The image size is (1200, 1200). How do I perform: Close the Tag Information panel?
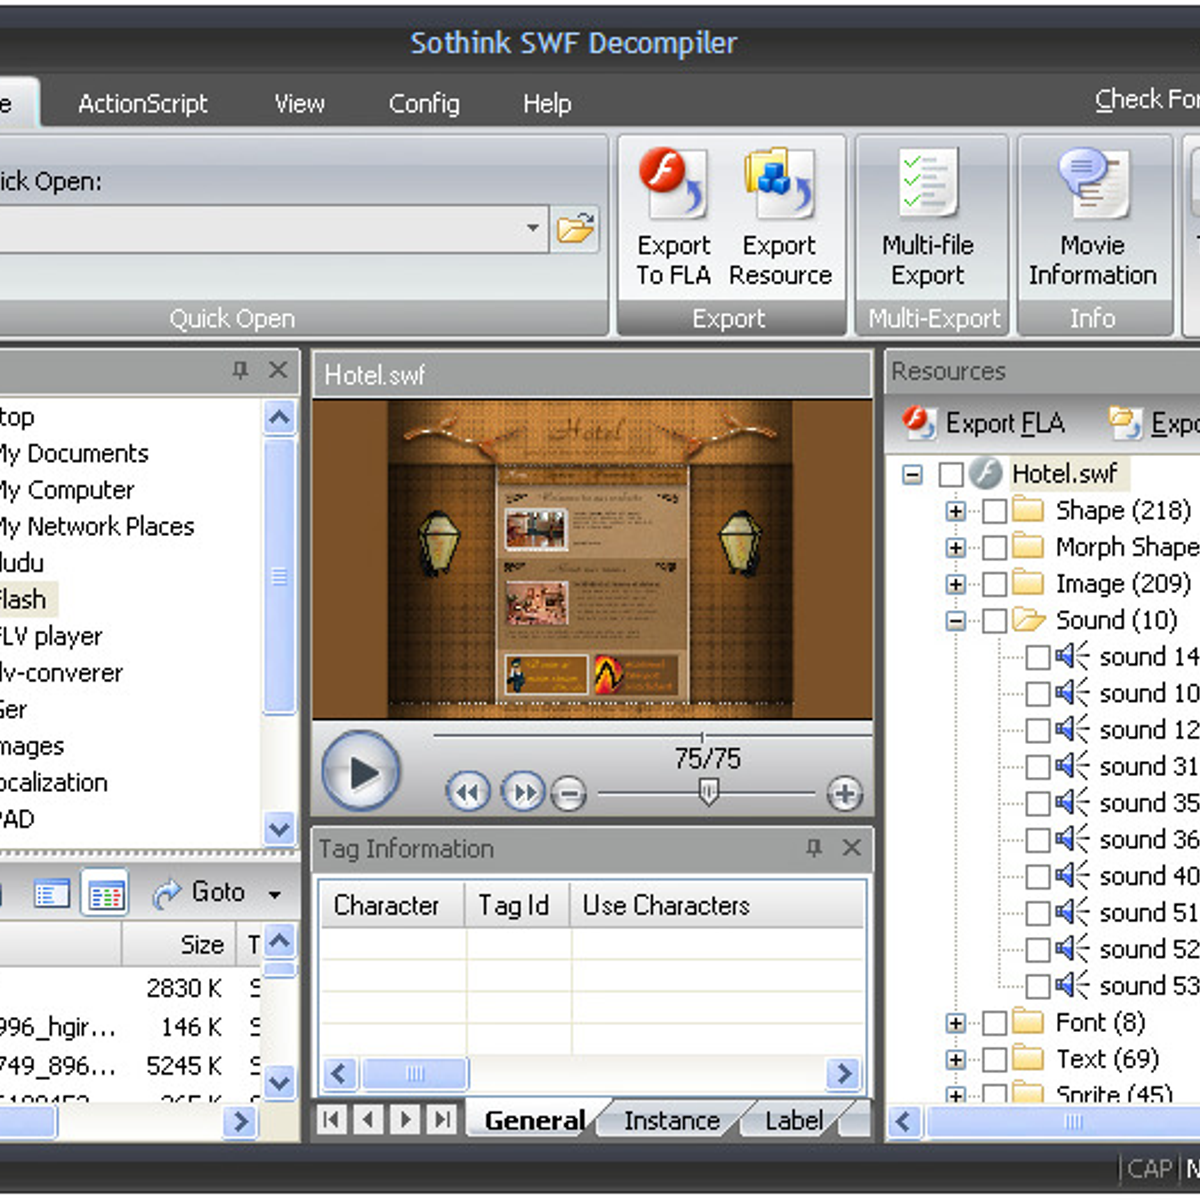tap(851, 848)
